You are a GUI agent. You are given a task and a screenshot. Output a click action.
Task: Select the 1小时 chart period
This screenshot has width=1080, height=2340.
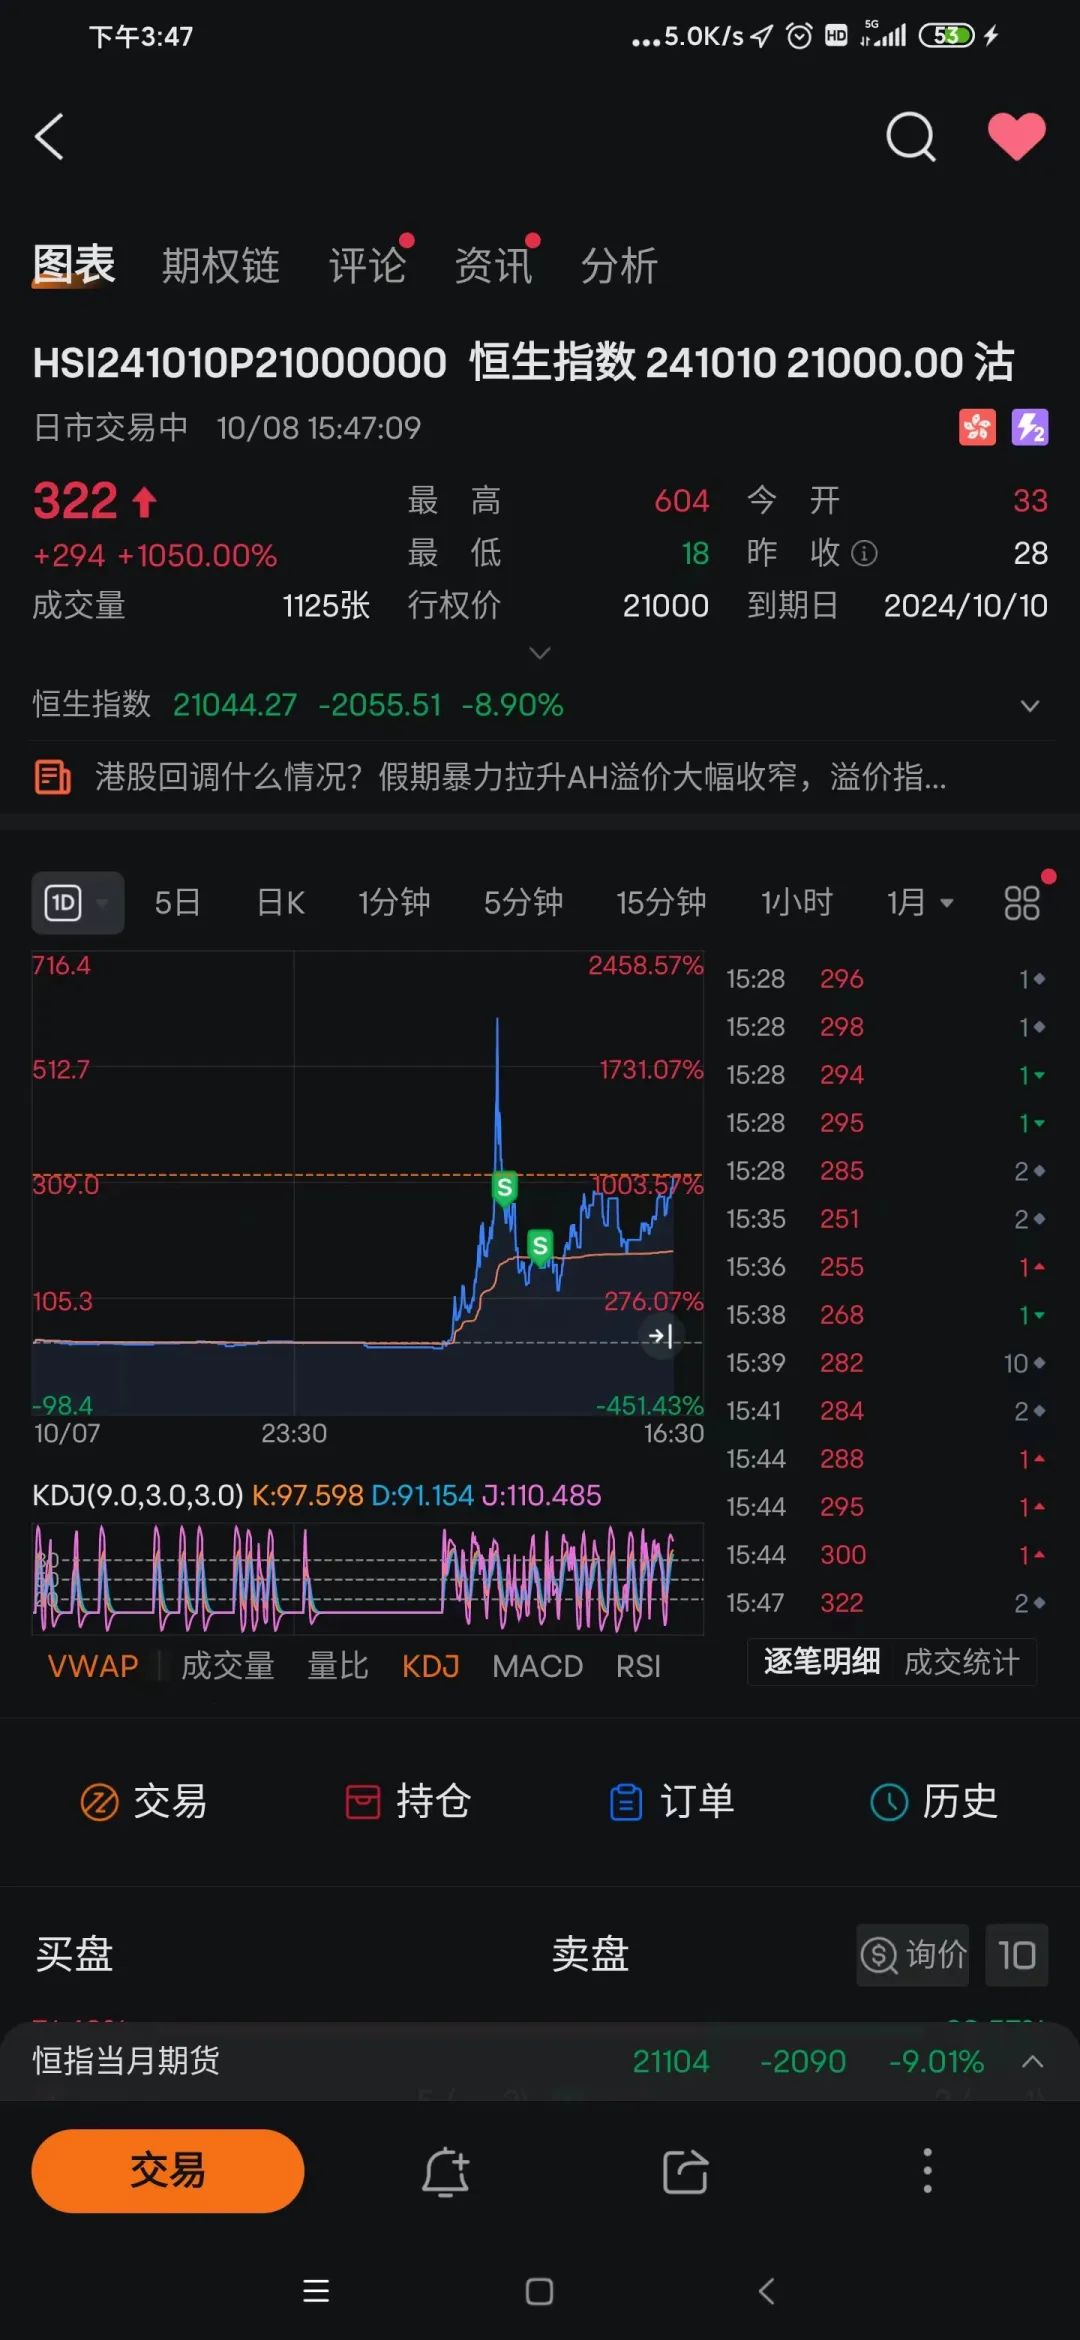point(797,903)
